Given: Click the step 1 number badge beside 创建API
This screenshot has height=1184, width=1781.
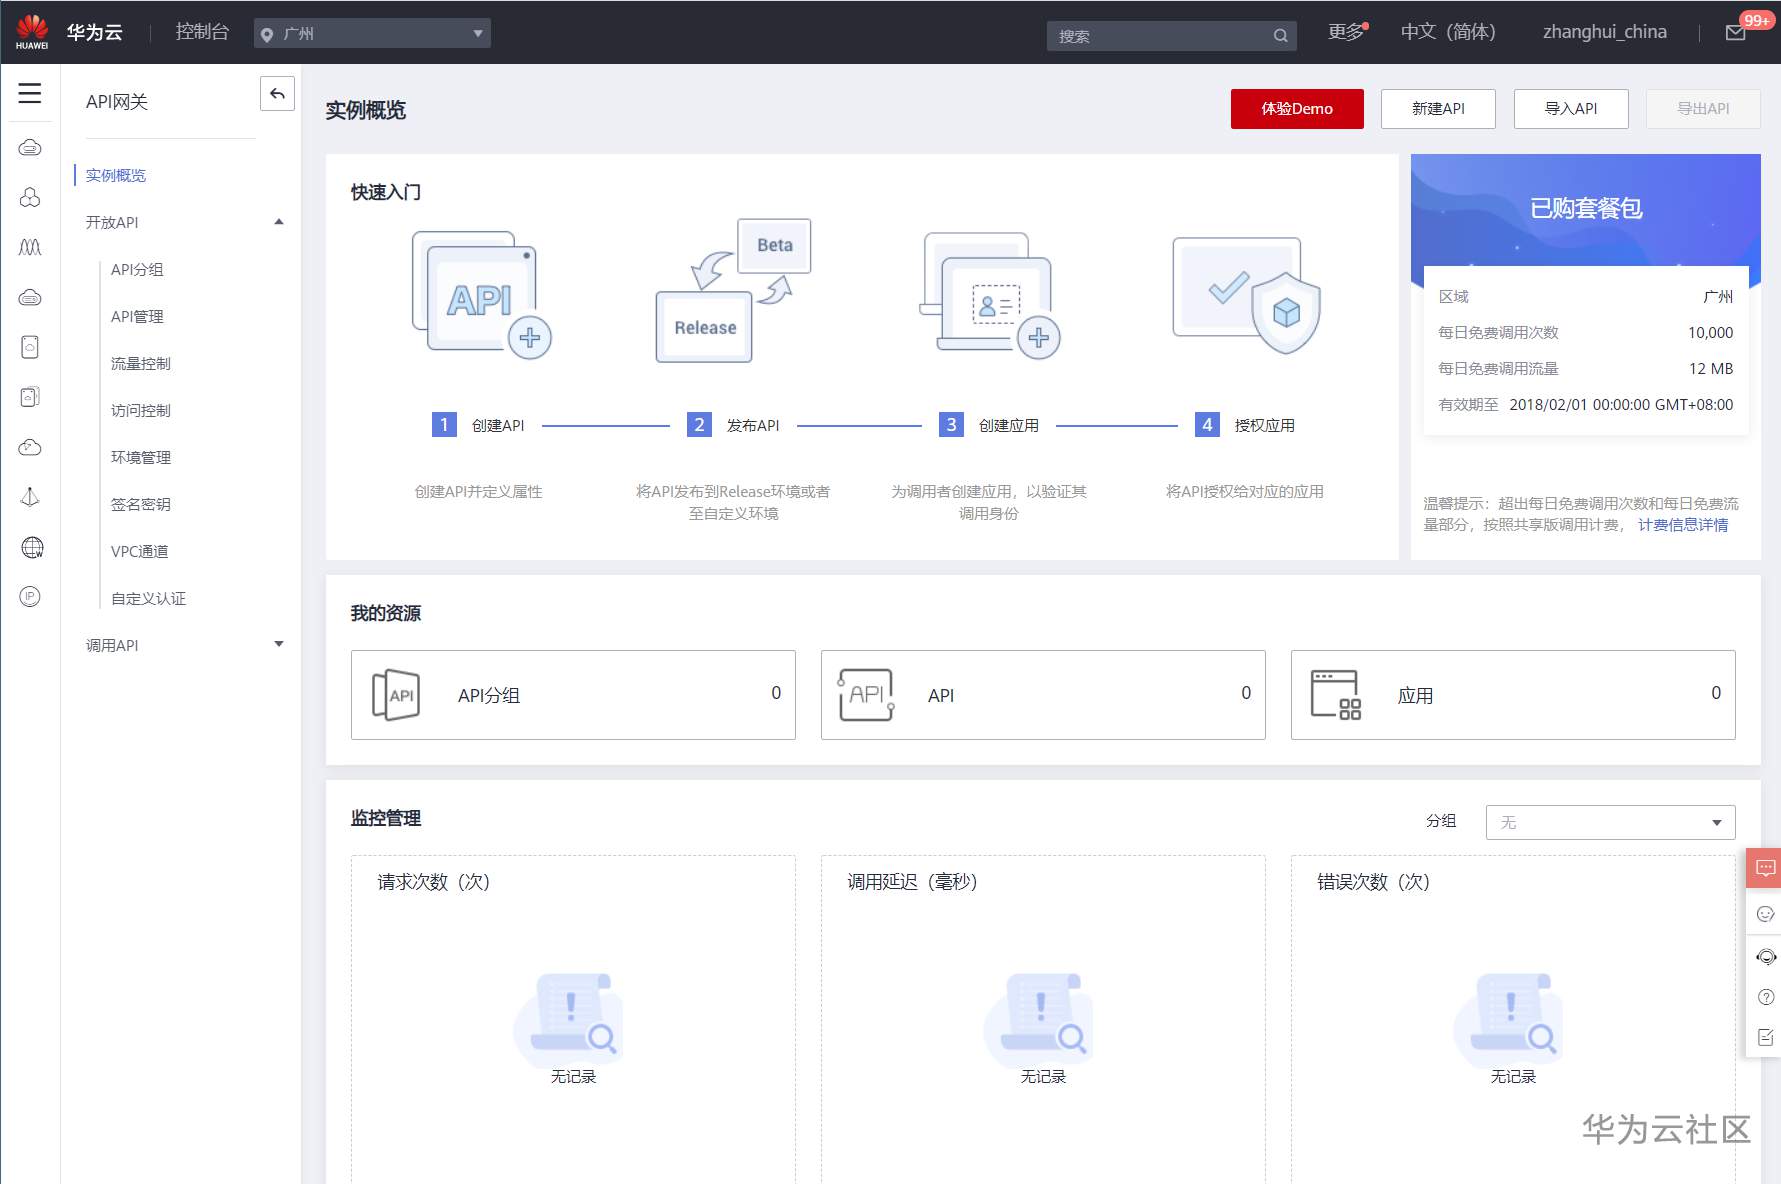Looking at the screenshot, I should click(x=444, y=425).
